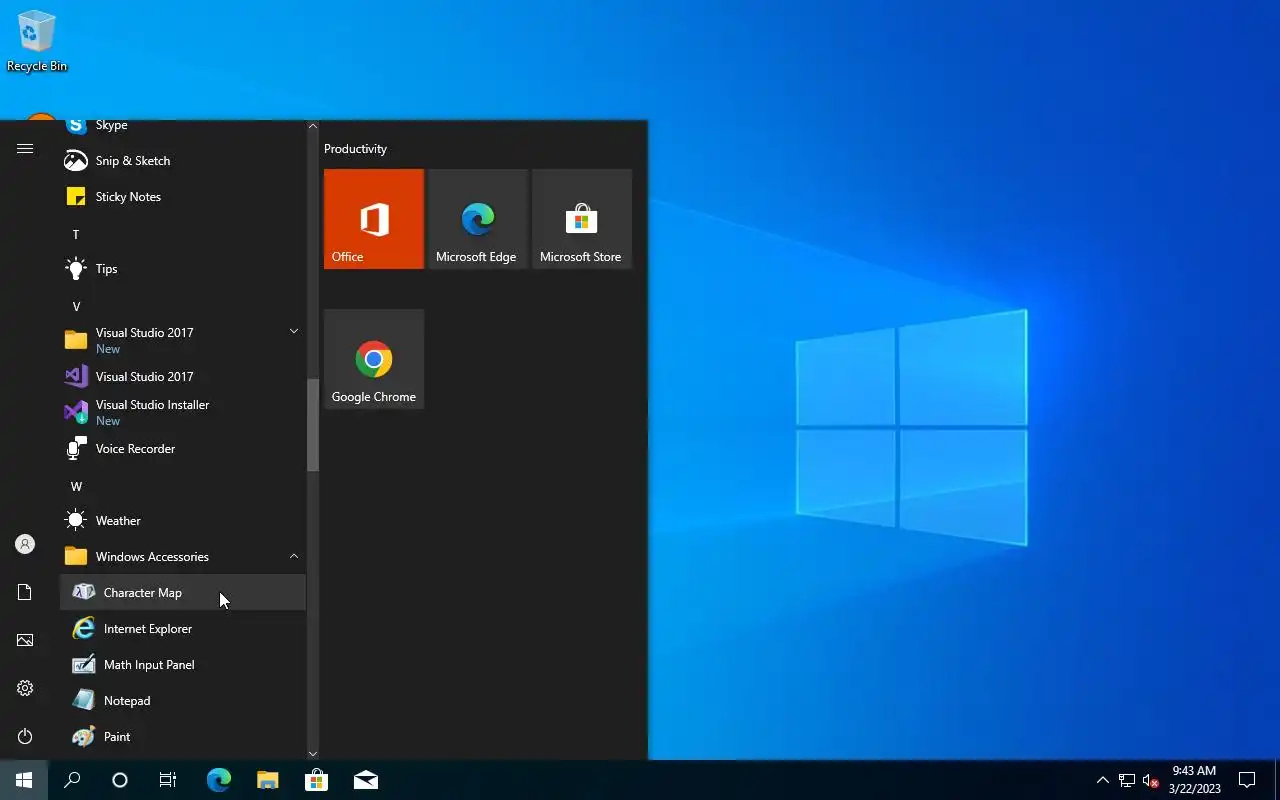Open the Tips app

183,268
